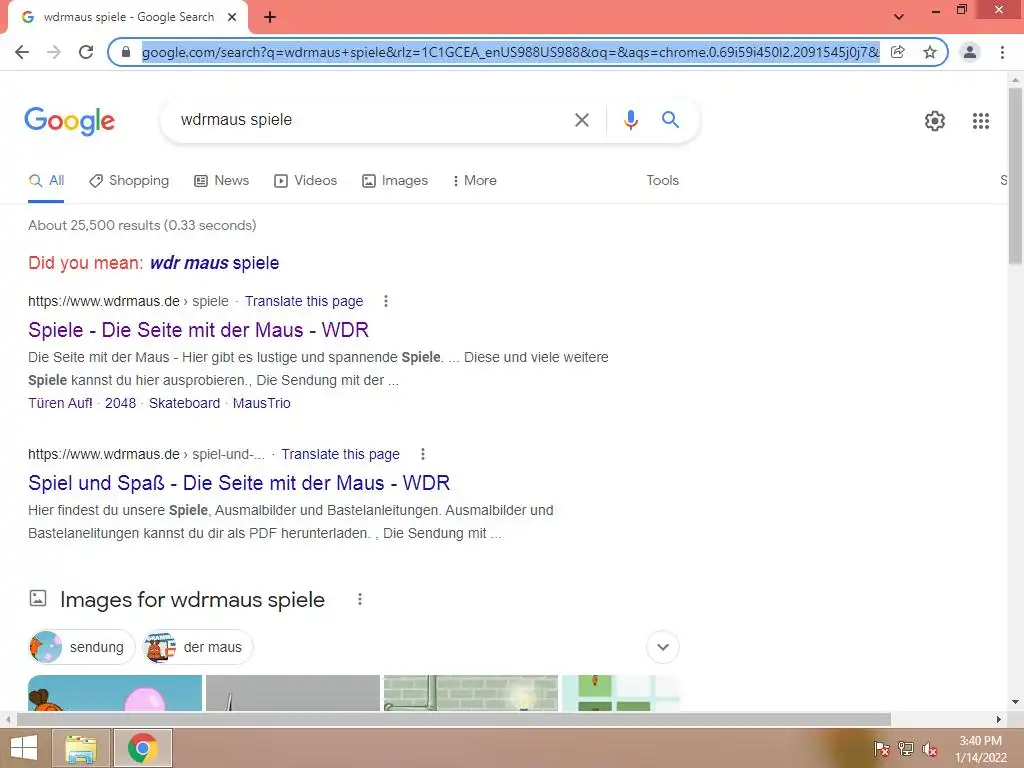Open the Türen Auf! sitelink

coord(60,404)
